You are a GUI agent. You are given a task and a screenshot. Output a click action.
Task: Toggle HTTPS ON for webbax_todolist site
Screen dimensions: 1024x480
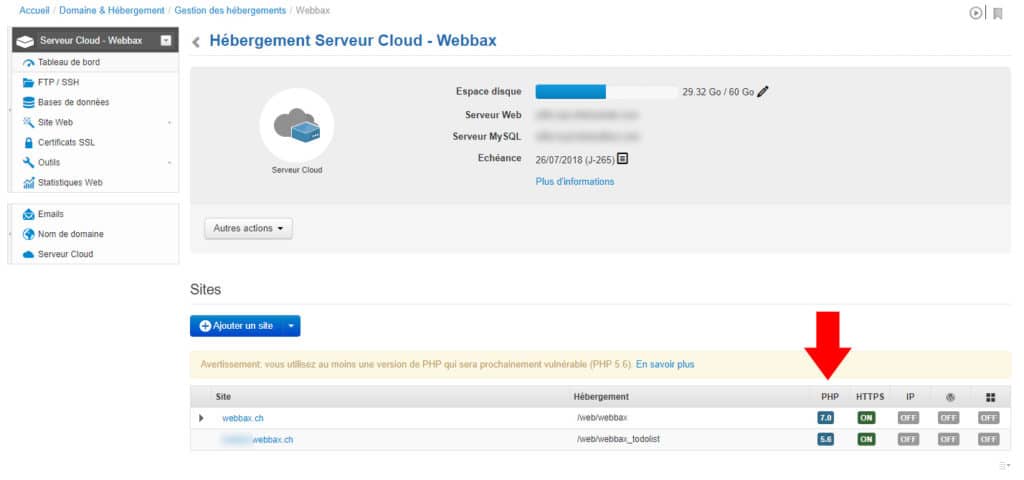pos(867,440)
